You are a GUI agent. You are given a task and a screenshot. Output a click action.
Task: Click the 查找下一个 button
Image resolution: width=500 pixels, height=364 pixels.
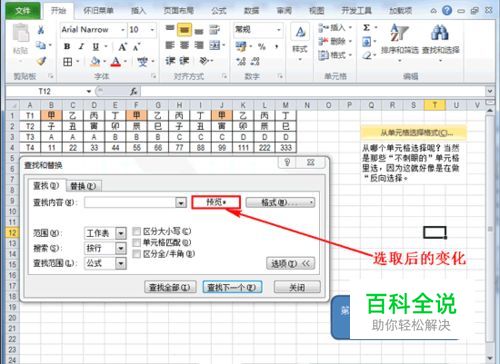click(x=232, y=287)
